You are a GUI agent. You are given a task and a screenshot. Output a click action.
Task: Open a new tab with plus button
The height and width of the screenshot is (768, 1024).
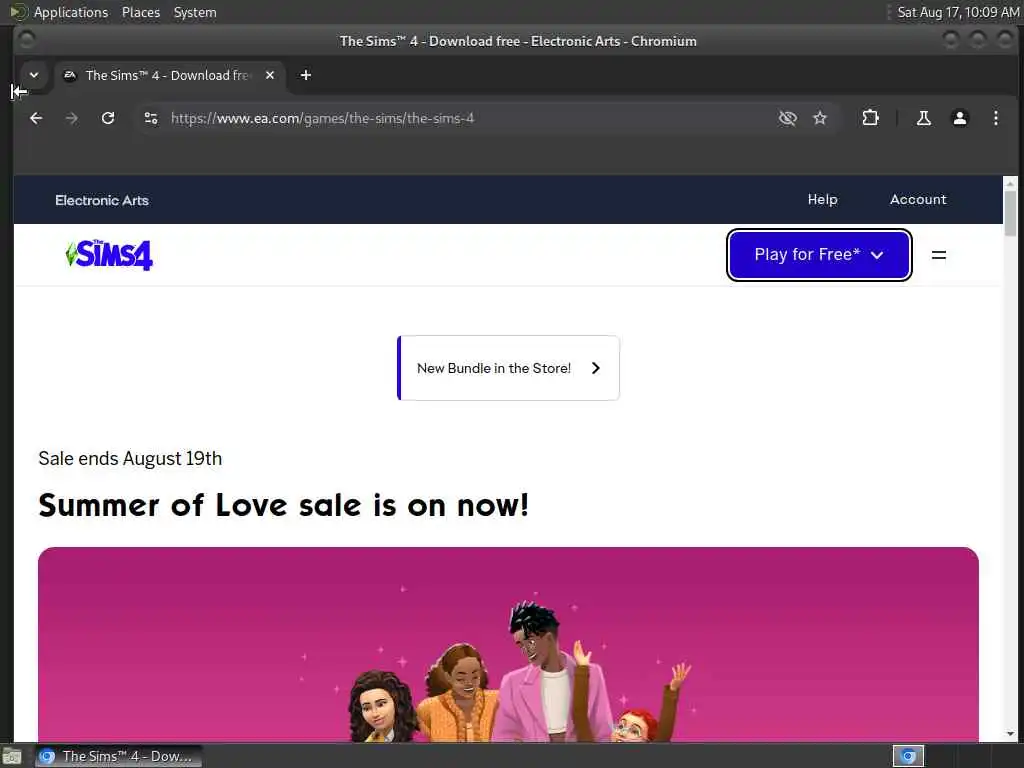coord(306,75)
